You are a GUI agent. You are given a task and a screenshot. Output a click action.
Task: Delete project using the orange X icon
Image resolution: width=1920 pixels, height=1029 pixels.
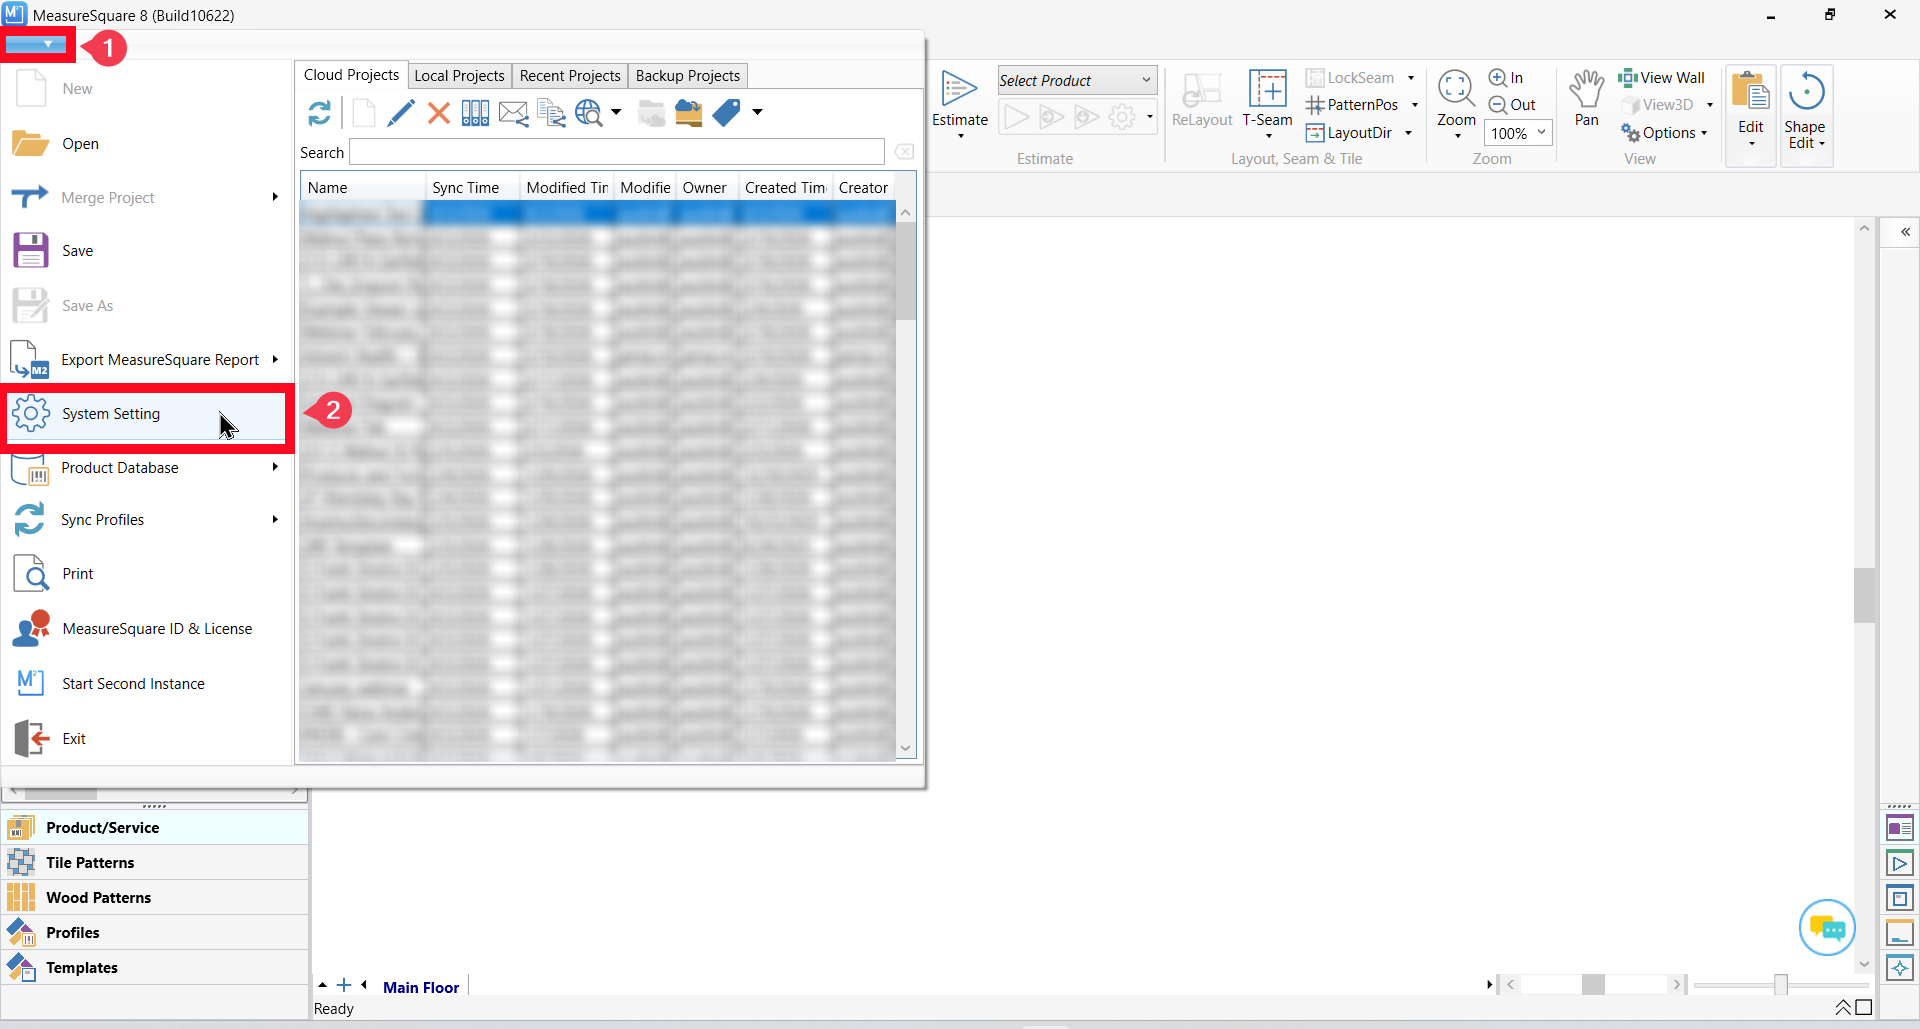click(438, 113)
